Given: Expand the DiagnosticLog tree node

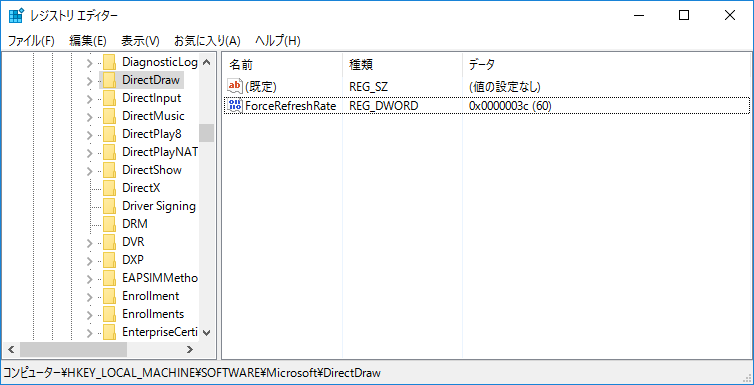Looking at the screenshot, I should tap(89, 63).
